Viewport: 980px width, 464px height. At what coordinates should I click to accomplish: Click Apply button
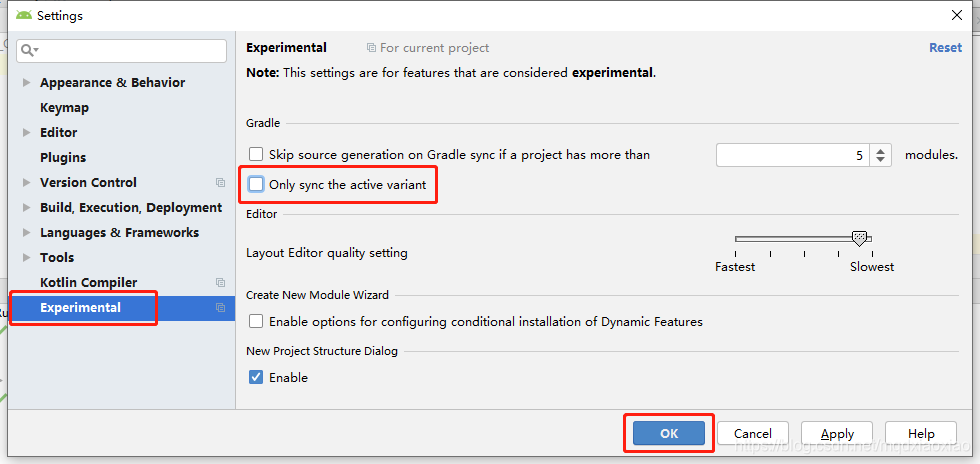click(x=837, y=433)
